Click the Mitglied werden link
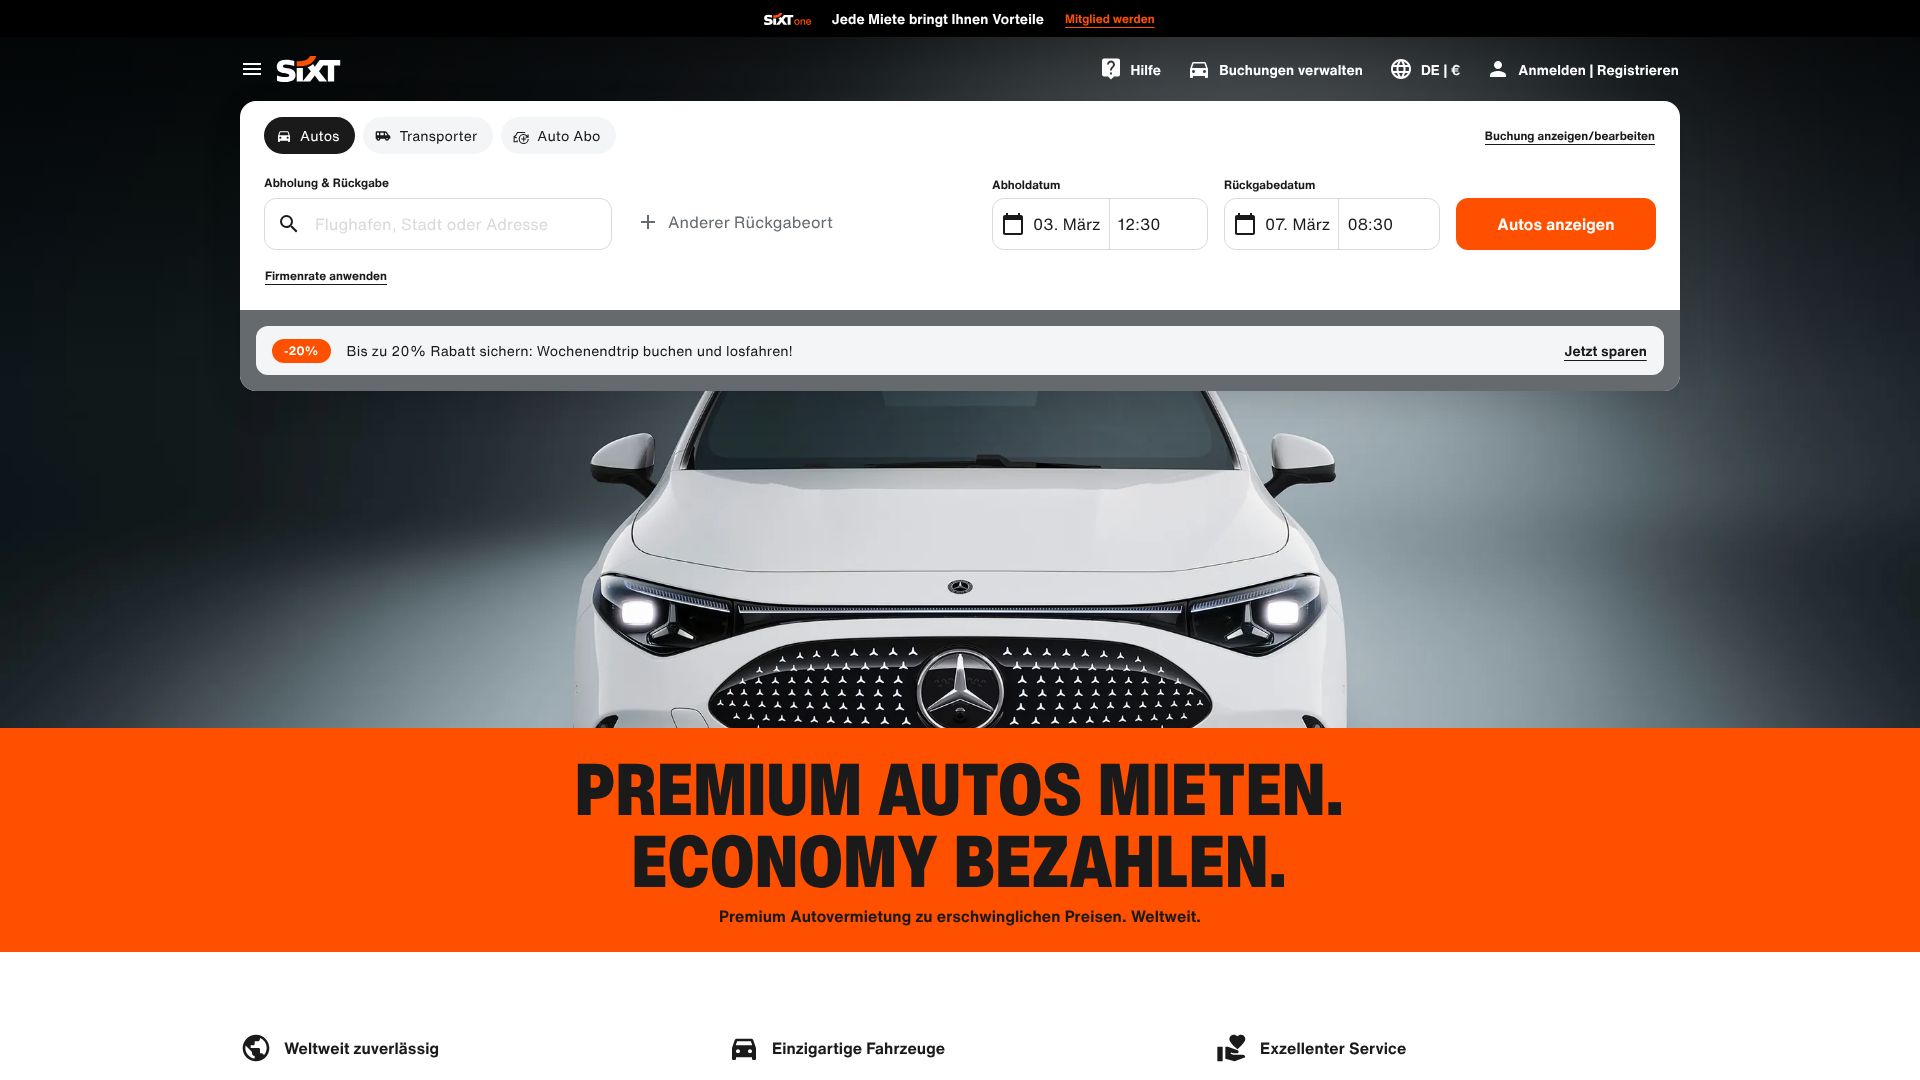 (1109, 19)
